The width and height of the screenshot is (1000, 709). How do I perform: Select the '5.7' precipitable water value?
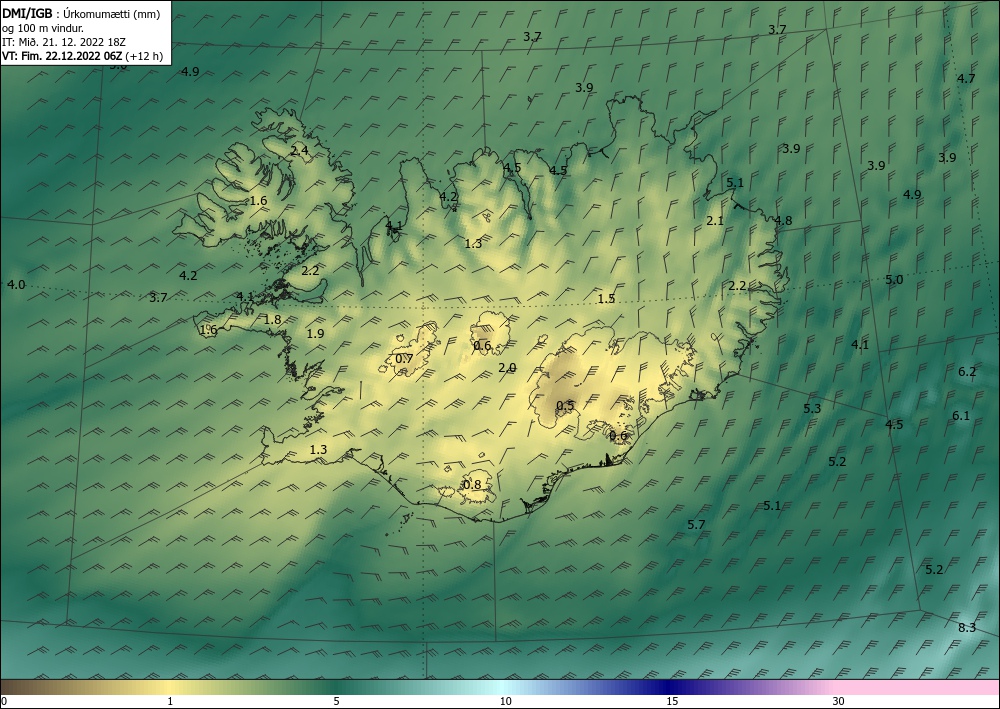tap(696, 524)
